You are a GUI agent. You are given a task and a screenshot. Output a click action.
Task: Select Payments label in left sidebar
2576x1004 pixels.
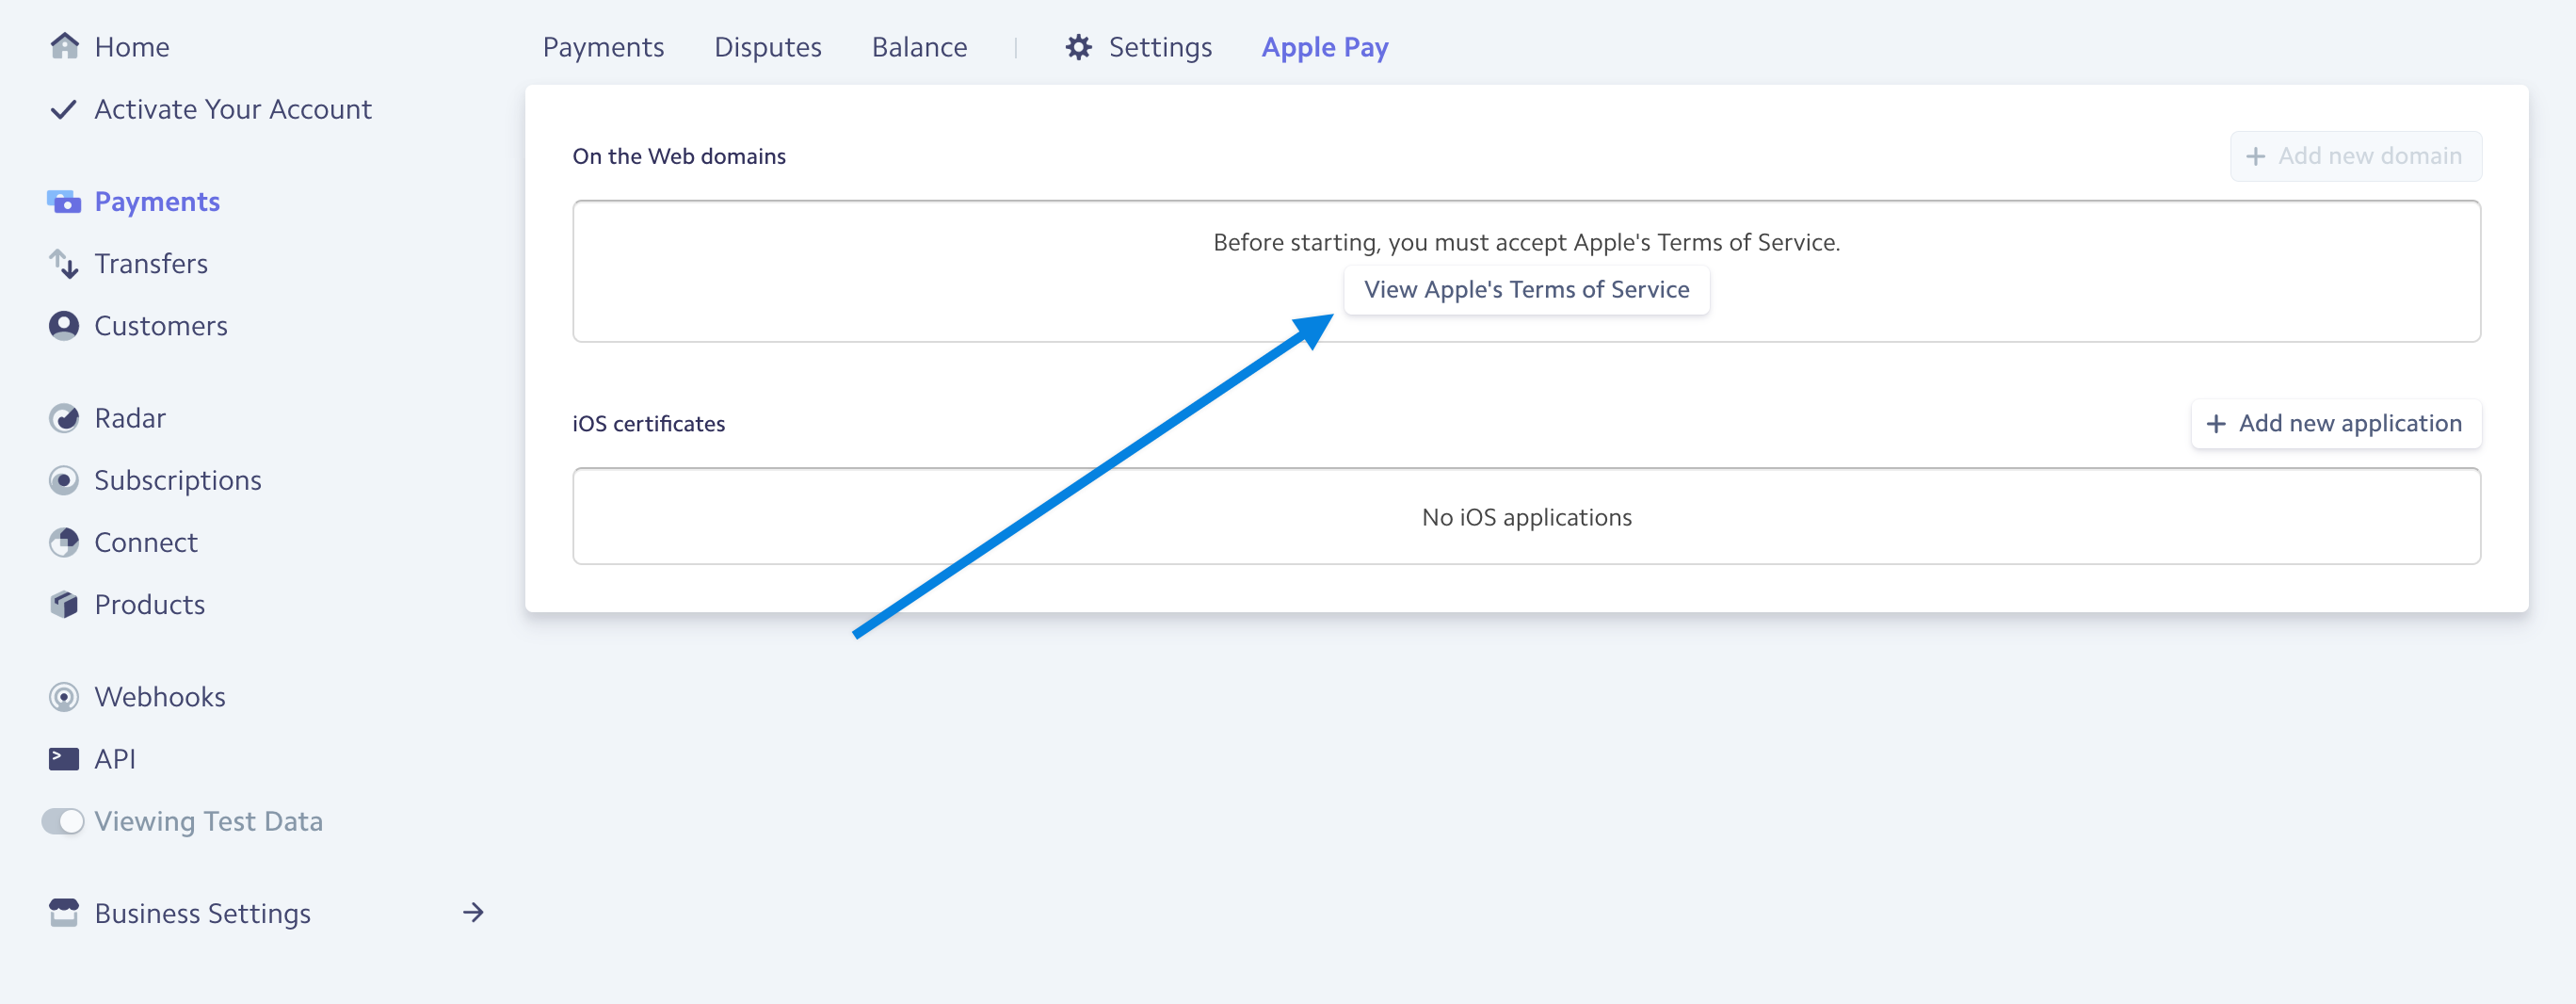(157, 202)
